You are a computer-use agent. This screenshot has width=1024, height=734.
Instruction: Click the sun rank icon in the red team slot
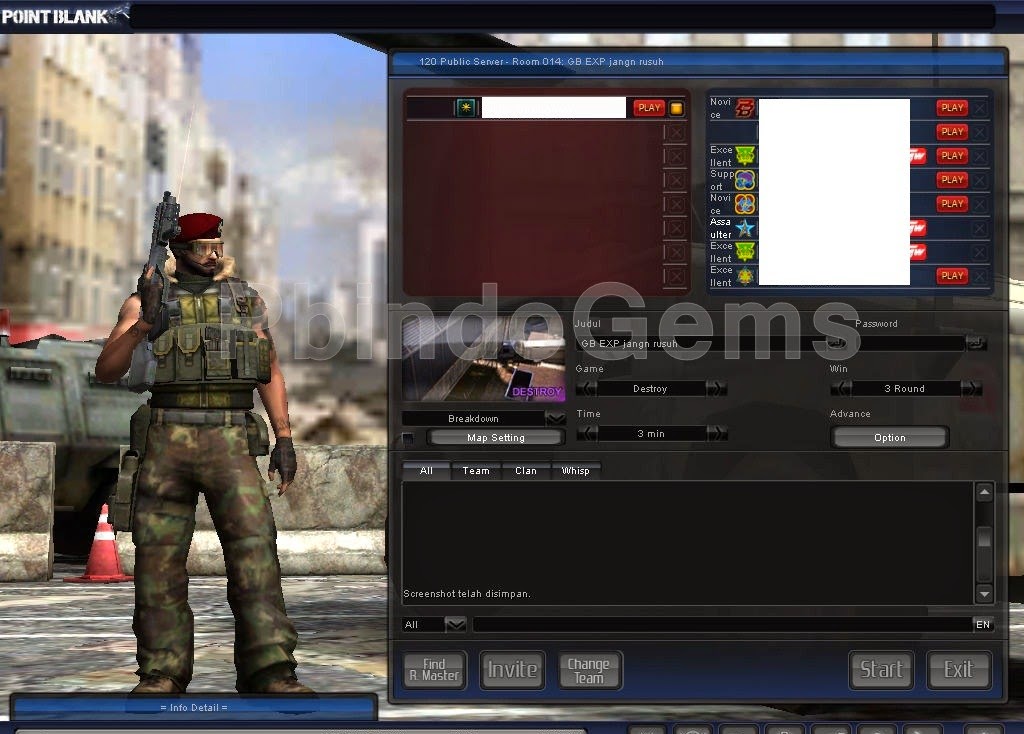click(466, 108)
